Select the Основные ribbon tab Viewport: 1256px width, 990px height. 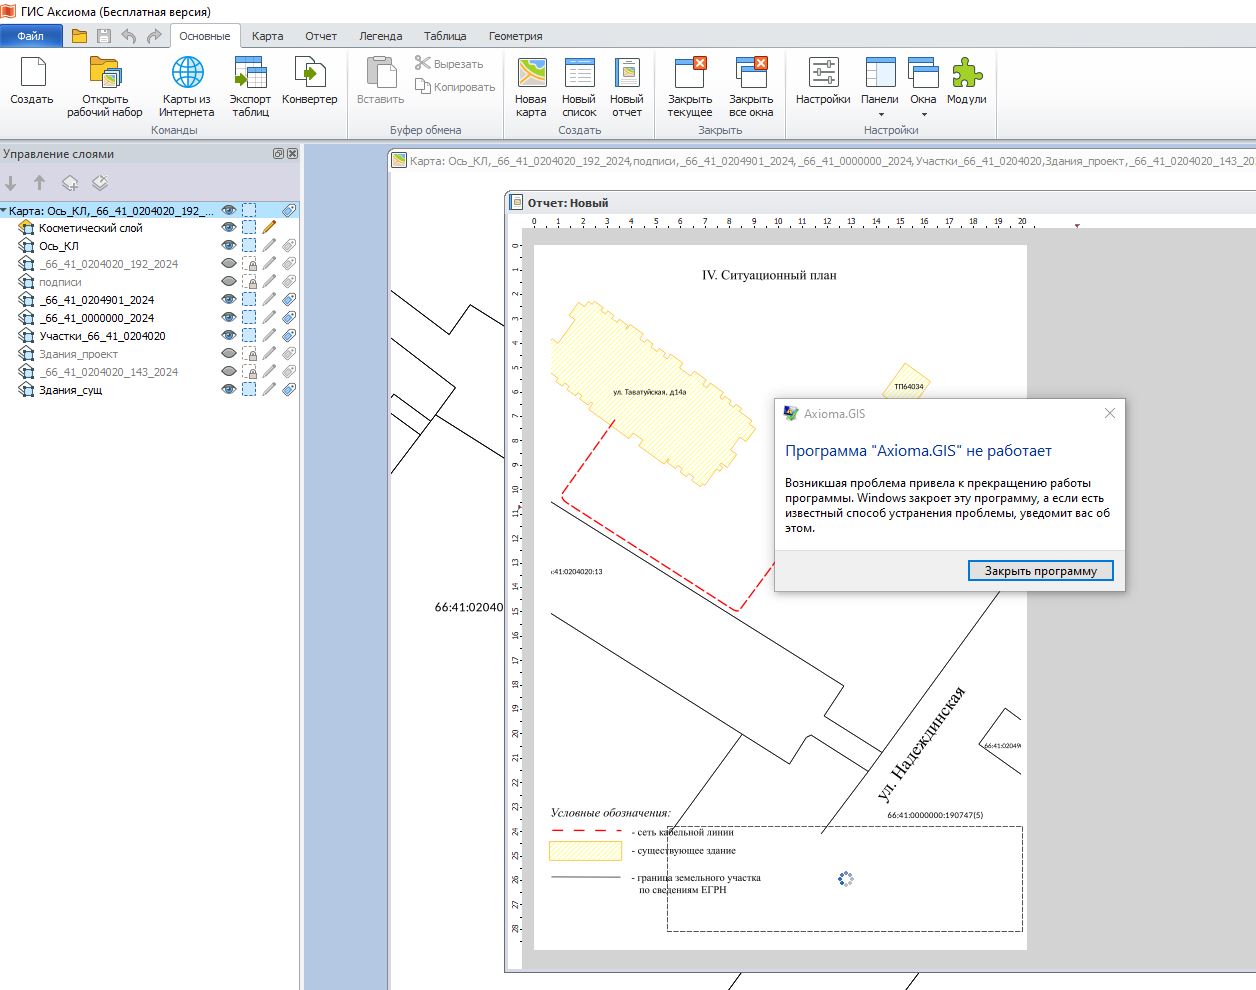[205, 36]
